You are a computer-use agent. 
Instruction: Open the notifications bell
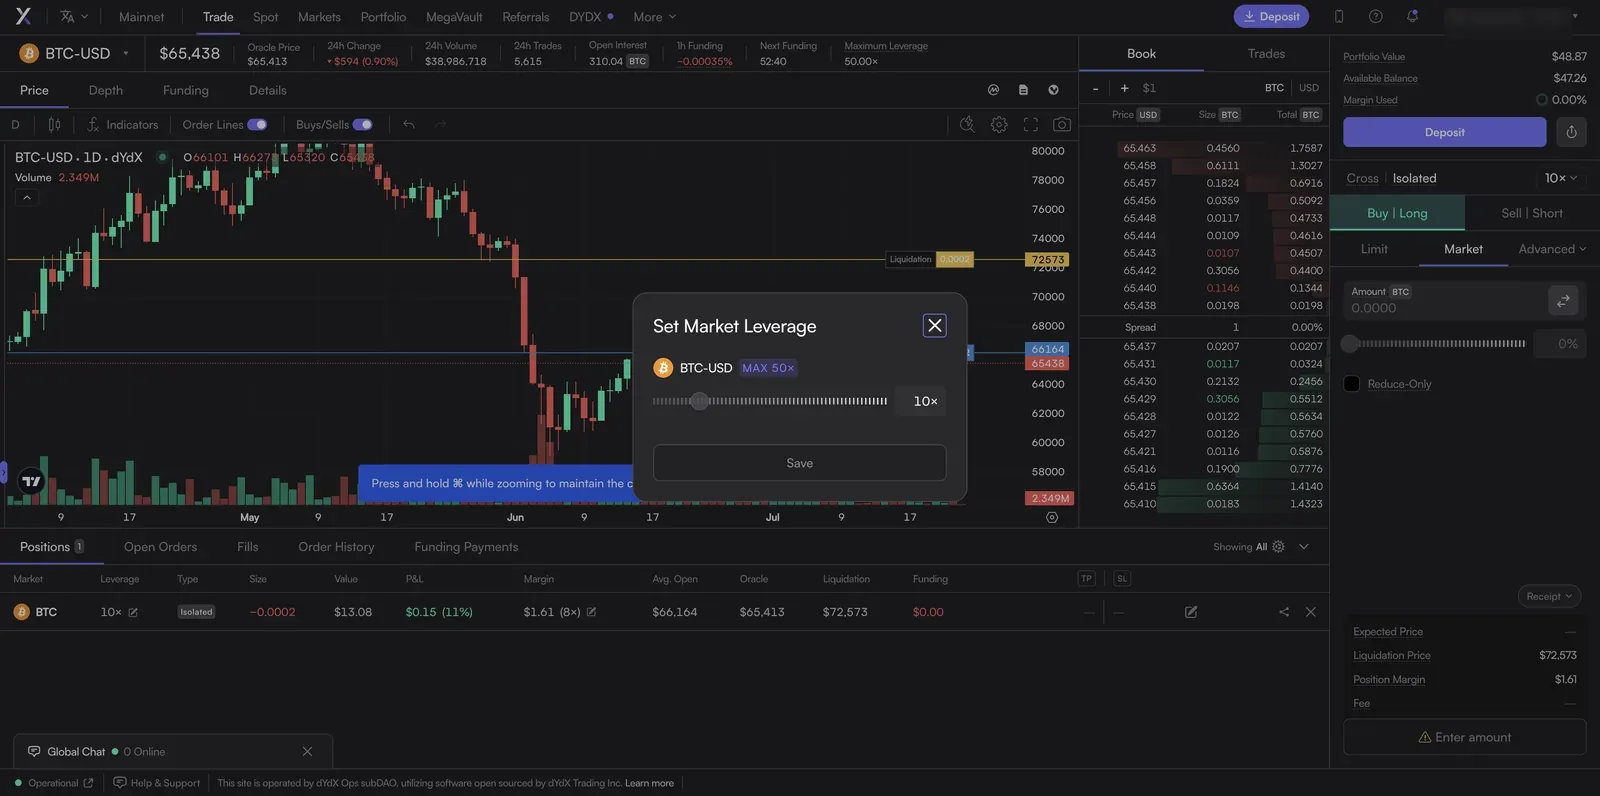(x=1412, y=16)
